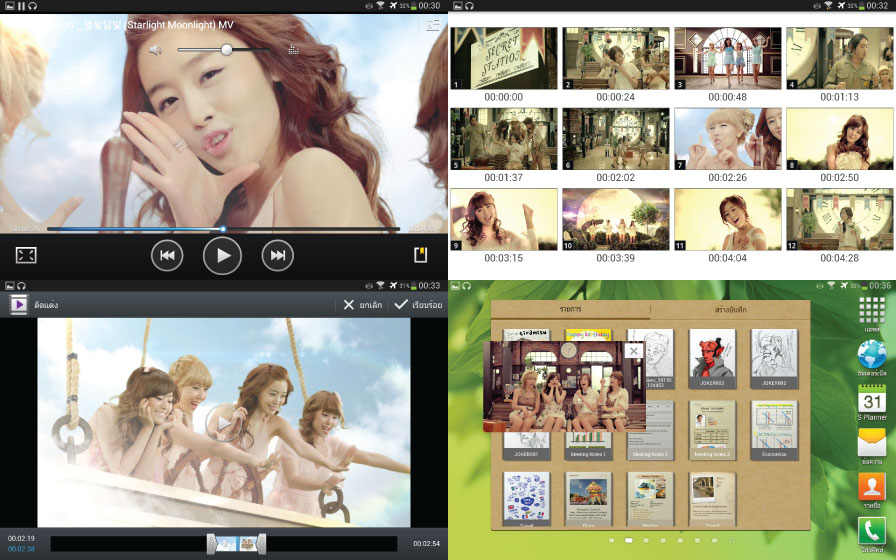This screenshot has height=560, width=896.
Task: Click the 00:02:19 start time label
Action: (21, 538)
